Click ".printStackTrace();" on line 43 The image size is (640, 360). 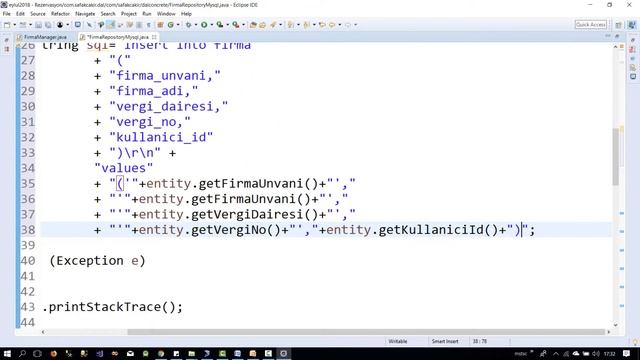[112, 307]
